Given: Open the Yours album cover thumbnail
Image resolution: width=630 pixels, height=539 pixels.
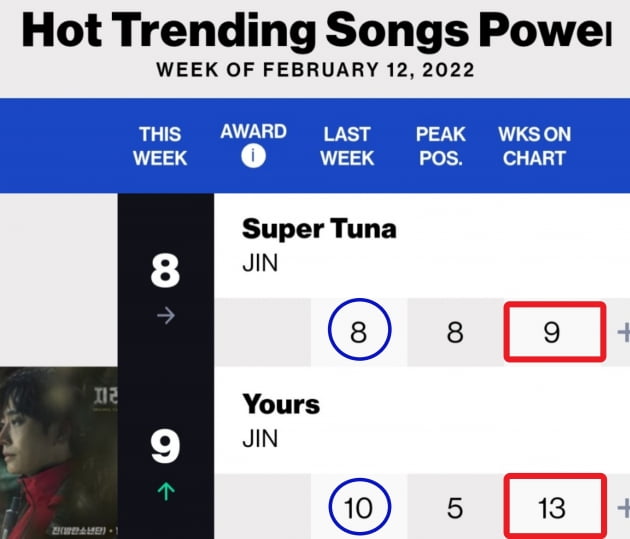Looking at the screenshot, I should (x=59, y=453).
